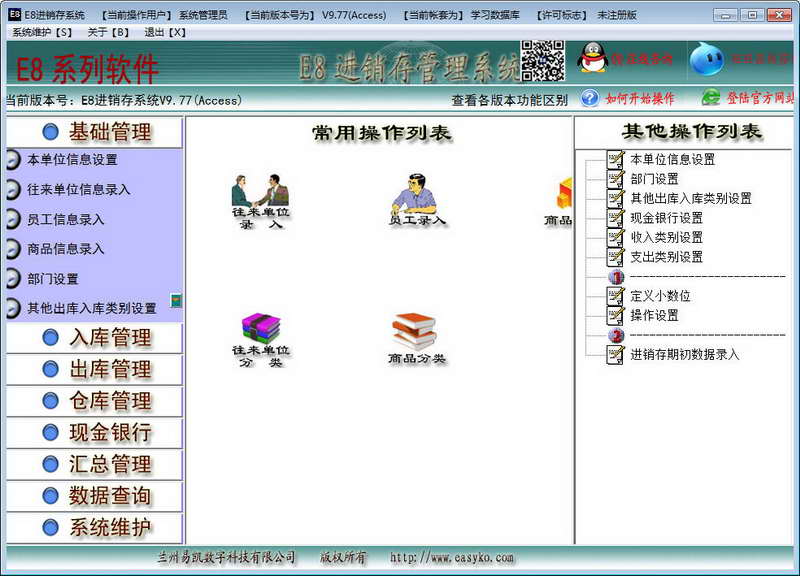Click the 退出 [X] menu
The width and height of the screenshot is (800, 576).
(x=165, y=32)
